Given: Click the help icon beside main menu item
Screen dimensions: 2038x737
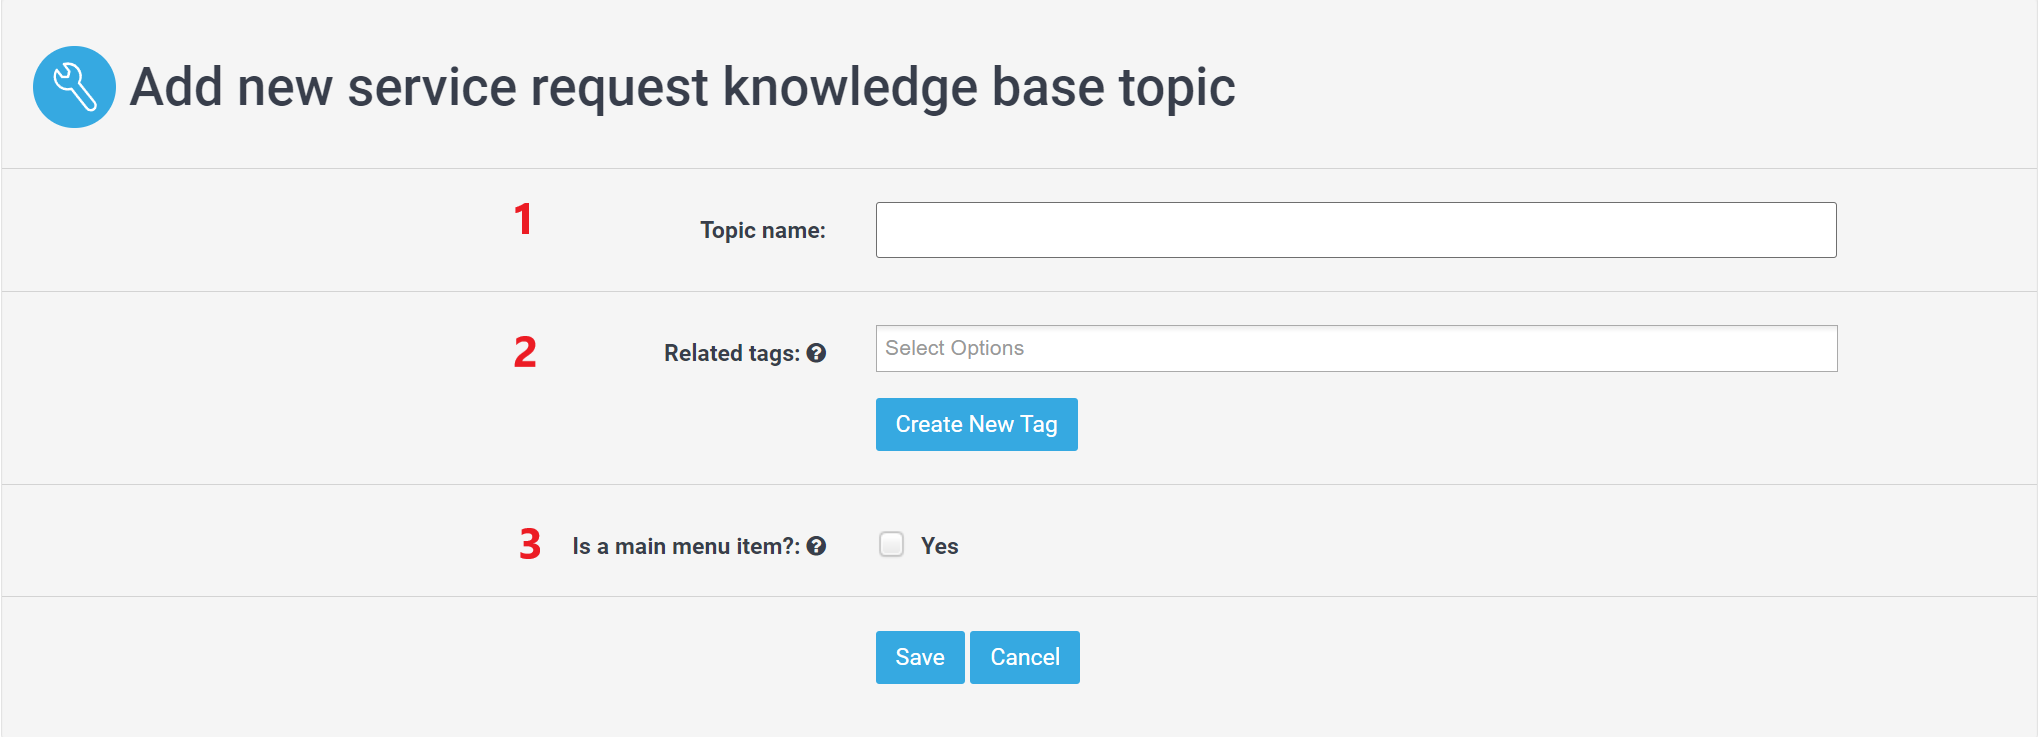Looking at the screenshot, I should (x=816, y=546).
